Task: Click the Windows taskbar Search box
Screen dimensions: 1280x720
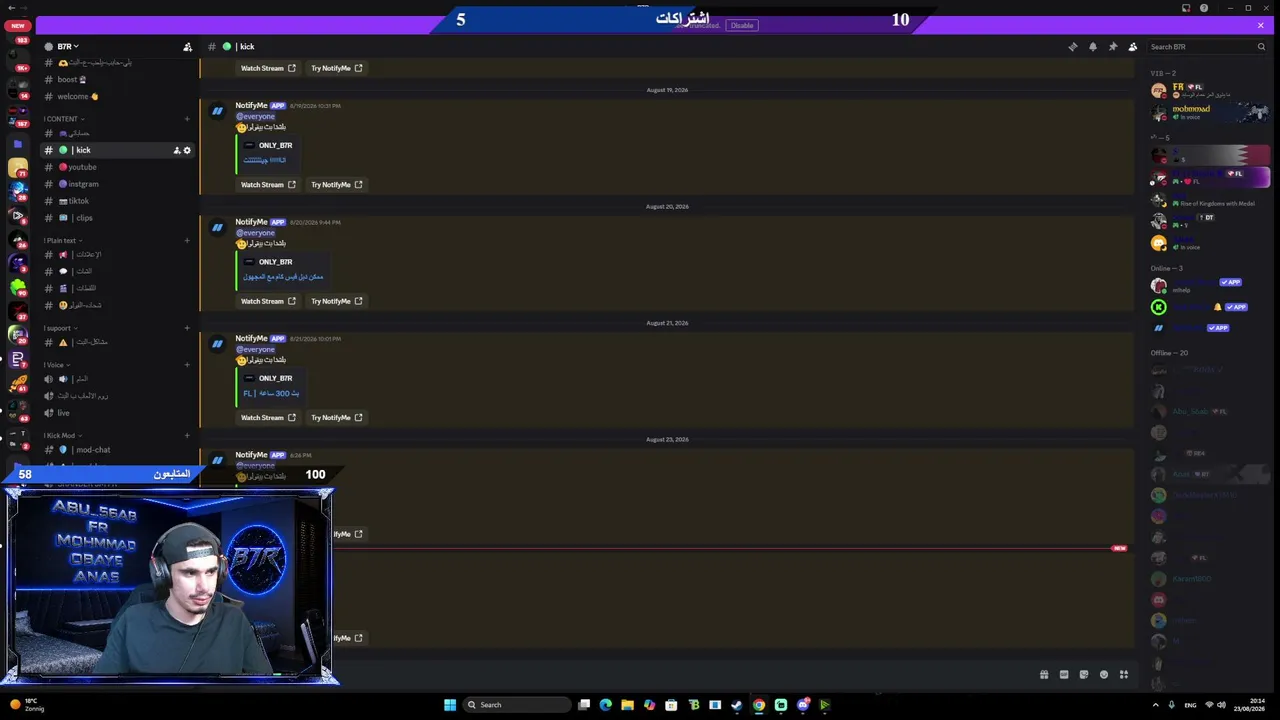Action: (516, 705)
